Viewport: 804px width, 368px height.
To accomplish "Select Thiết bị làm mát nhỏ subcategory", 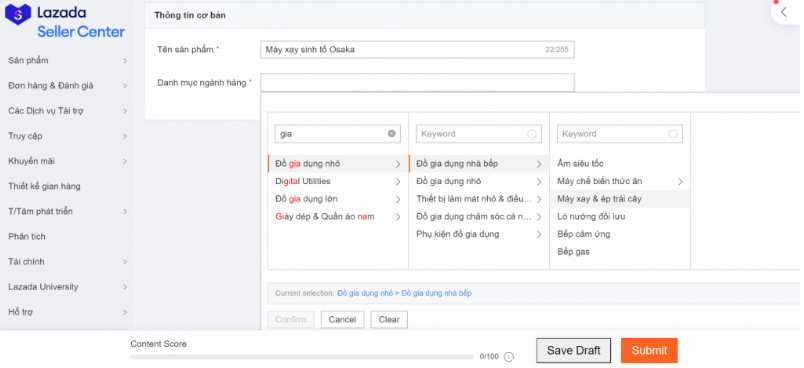I will 479,198.
